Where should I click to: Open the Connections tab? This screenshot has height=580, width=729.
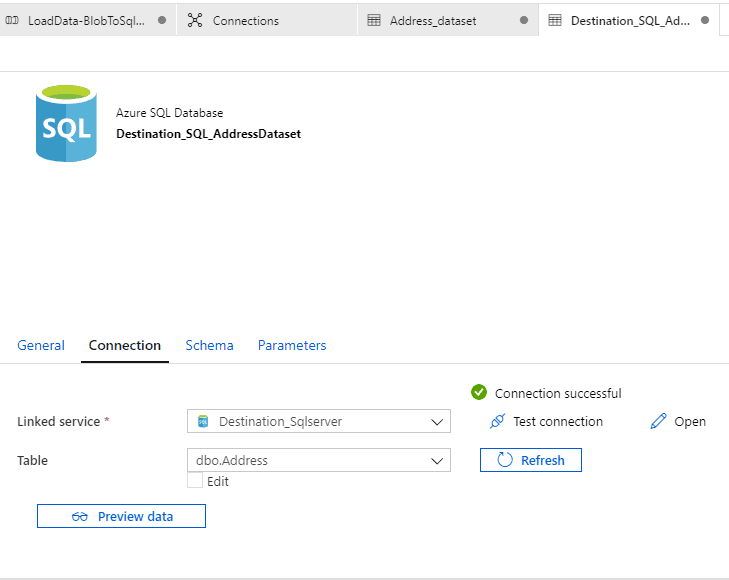pyautogui.click(x=267, y=20)
